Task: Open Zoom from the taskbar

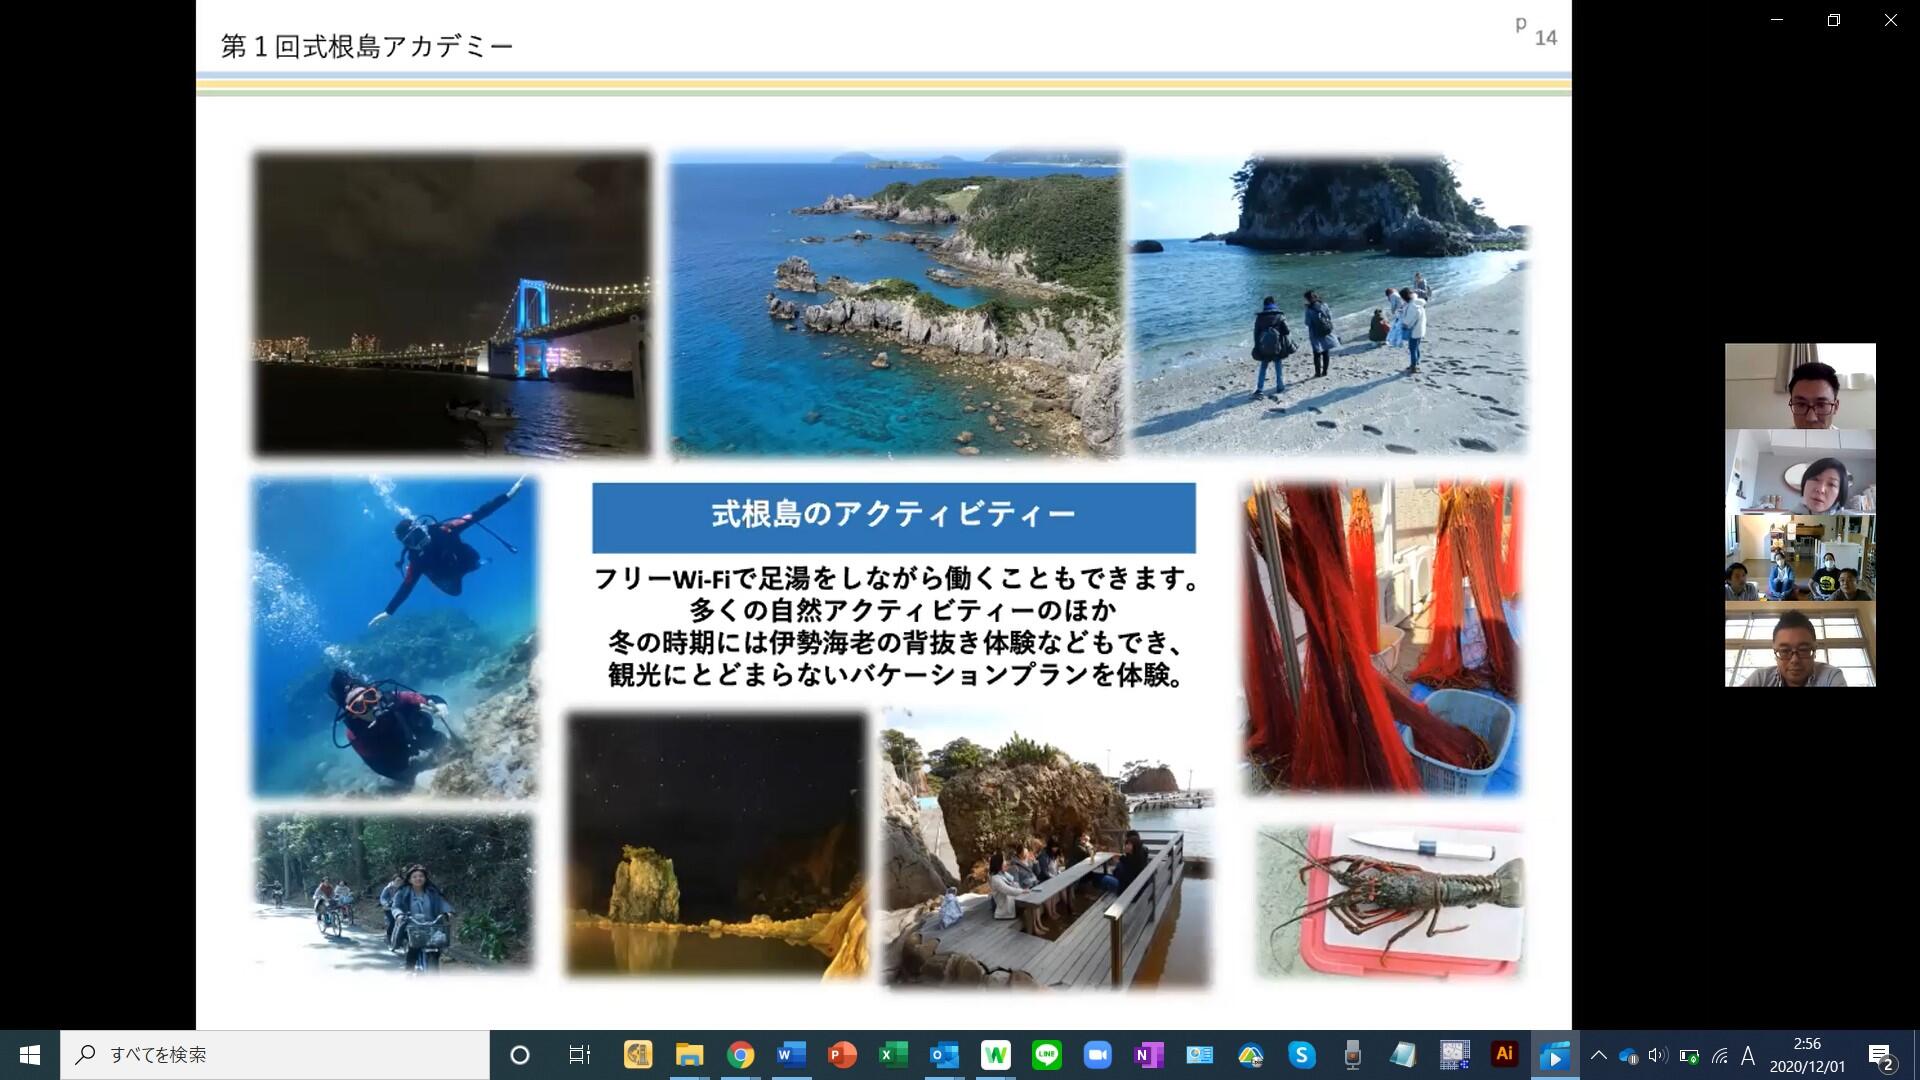Action: (1098, 1055)
